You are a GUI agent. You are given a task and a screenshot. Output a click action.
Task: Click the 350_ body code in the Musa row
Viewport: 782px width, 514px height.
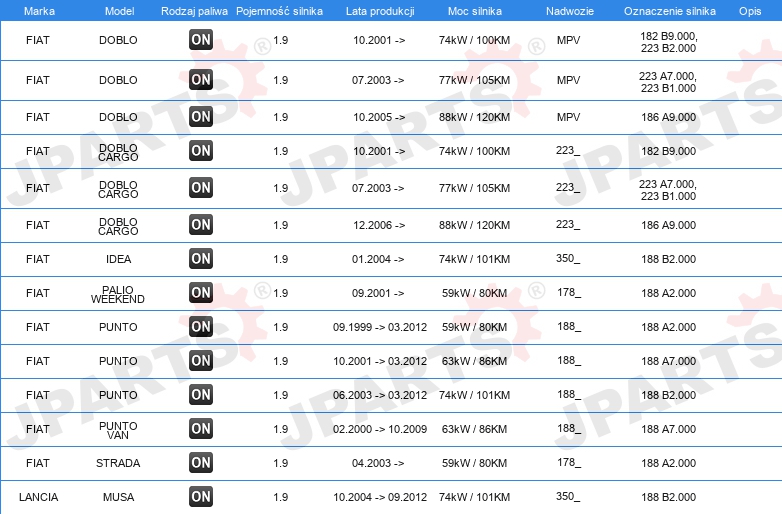point(568,497)
